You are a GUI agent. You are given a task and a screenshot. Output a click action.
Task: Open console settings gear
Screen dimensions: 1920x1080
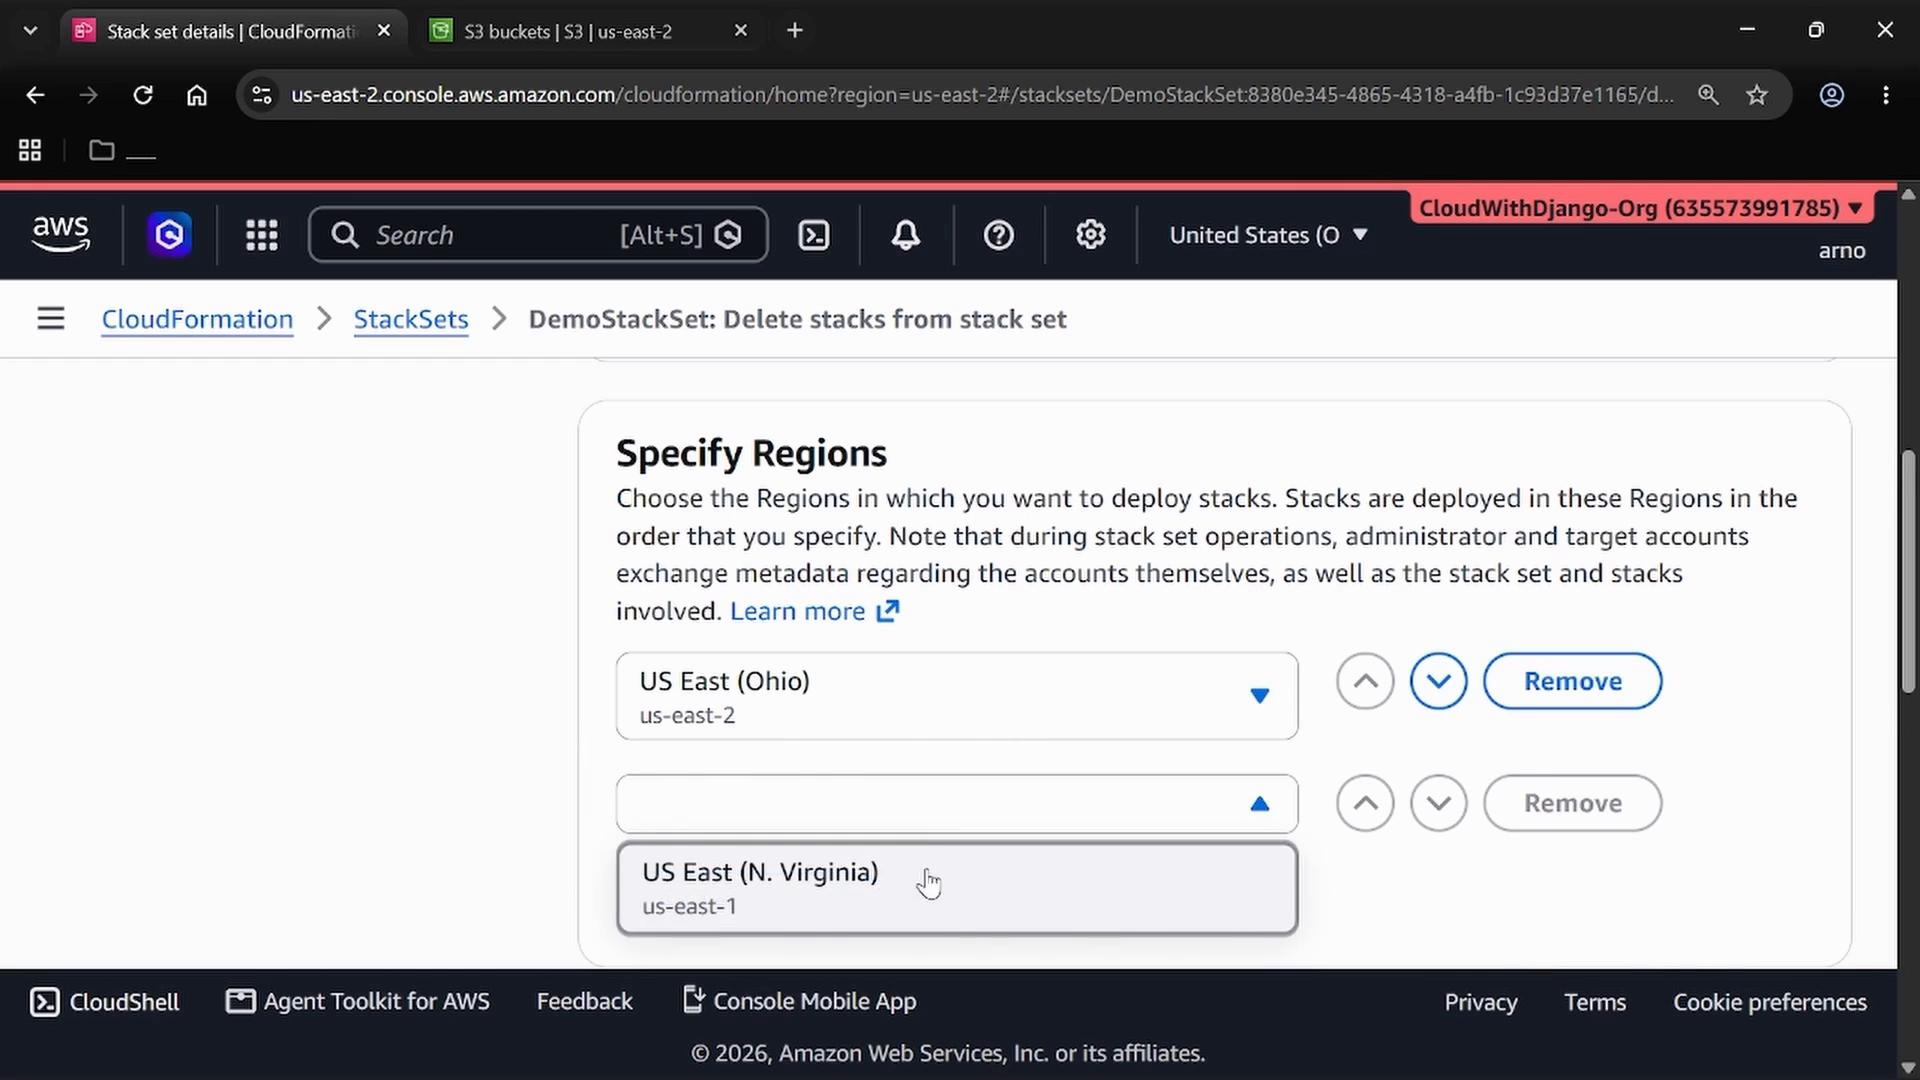[1091, 235]
